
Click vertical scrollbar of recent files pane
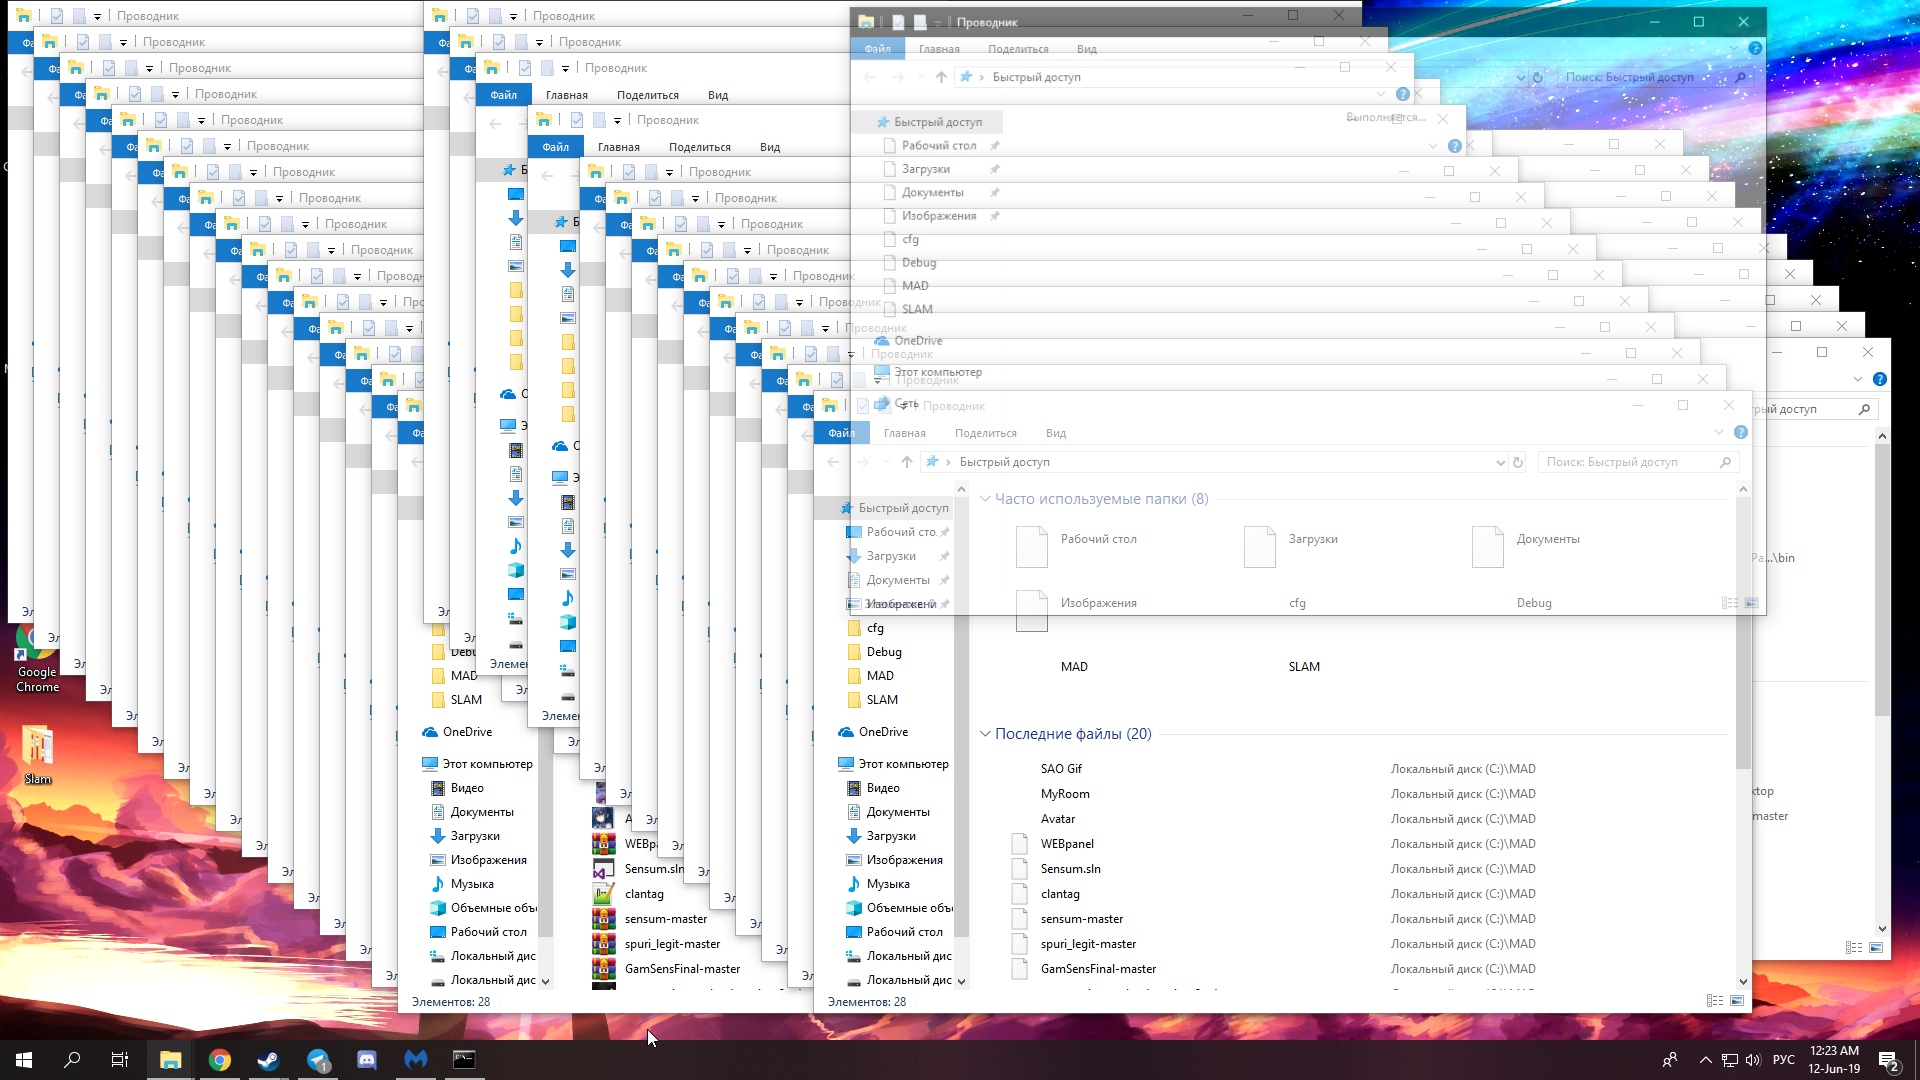(1743, 700)
